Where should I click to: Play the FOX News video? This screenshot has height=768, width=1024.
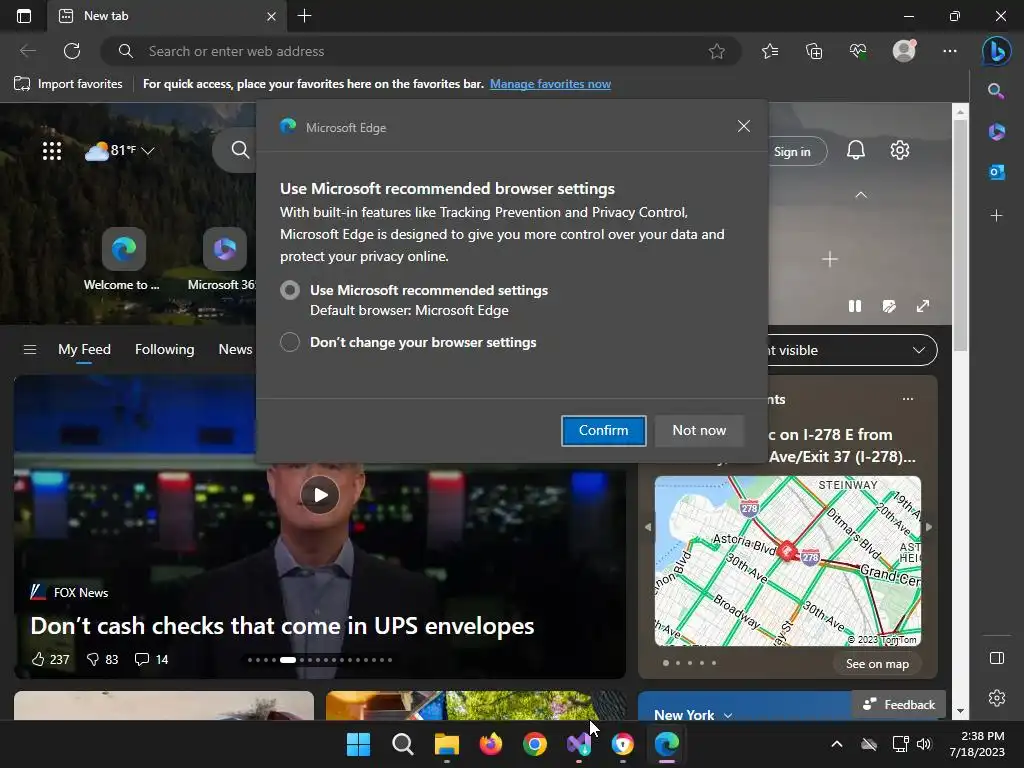319,495
